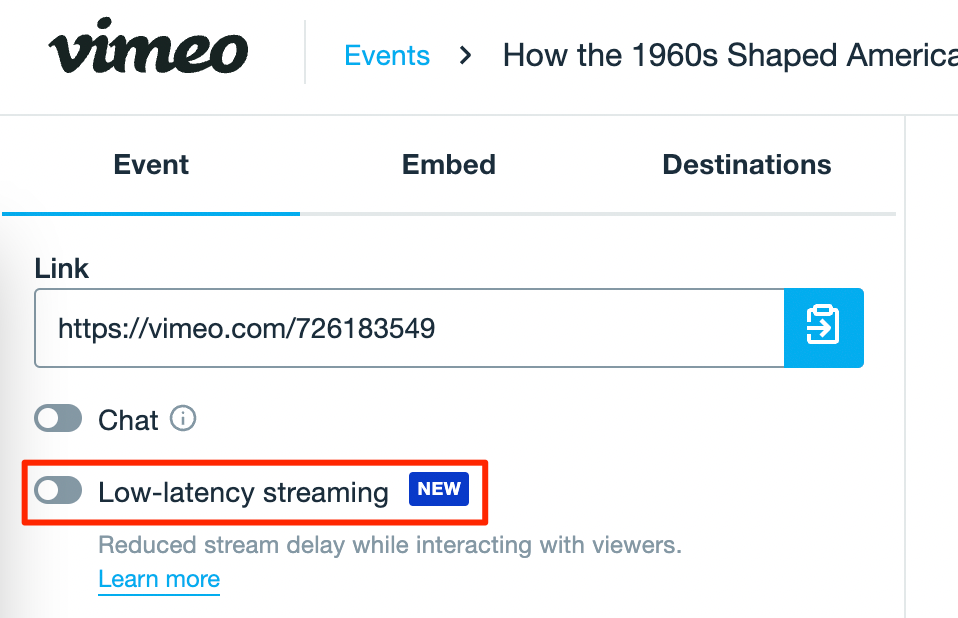Click the Chat label text

(x=128, y=420)
